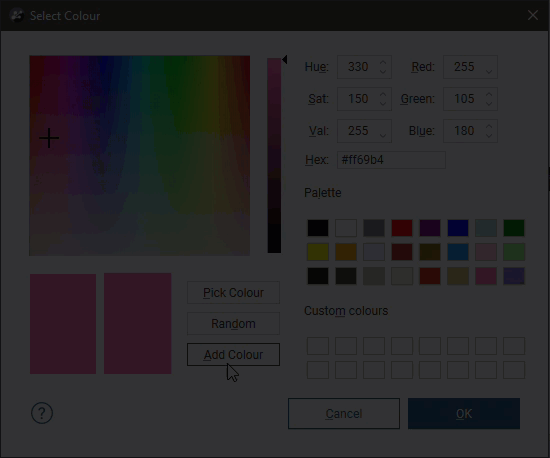
Task: Click the first empty custom colour slot
Action: [x=318, y=346]
